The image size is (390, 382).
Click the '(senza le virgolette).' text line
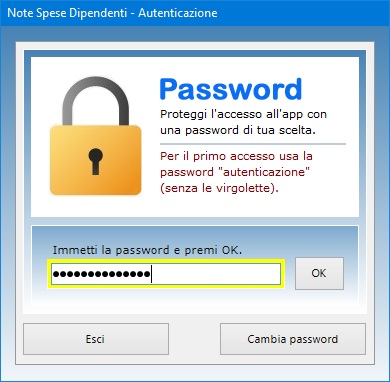[x=219, y=188]
